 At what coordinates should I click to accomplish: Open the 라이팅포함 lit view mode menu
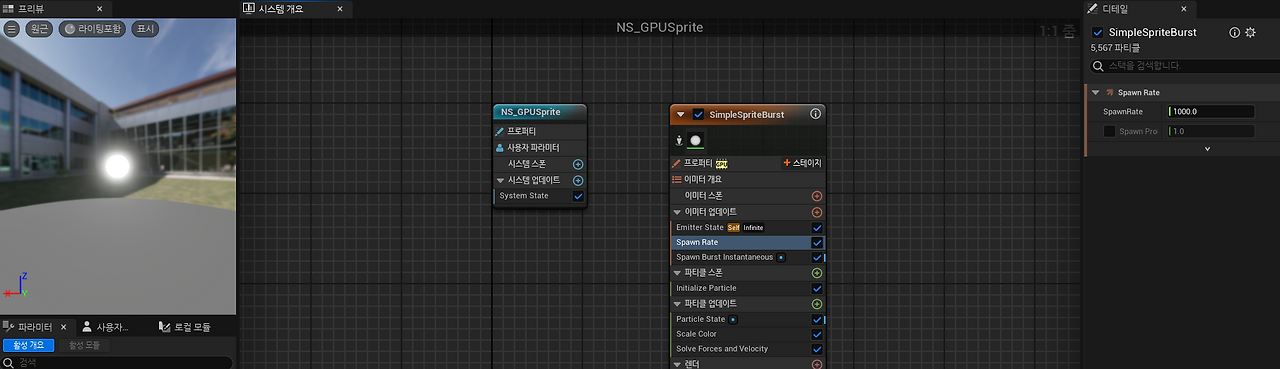[93, 29]
